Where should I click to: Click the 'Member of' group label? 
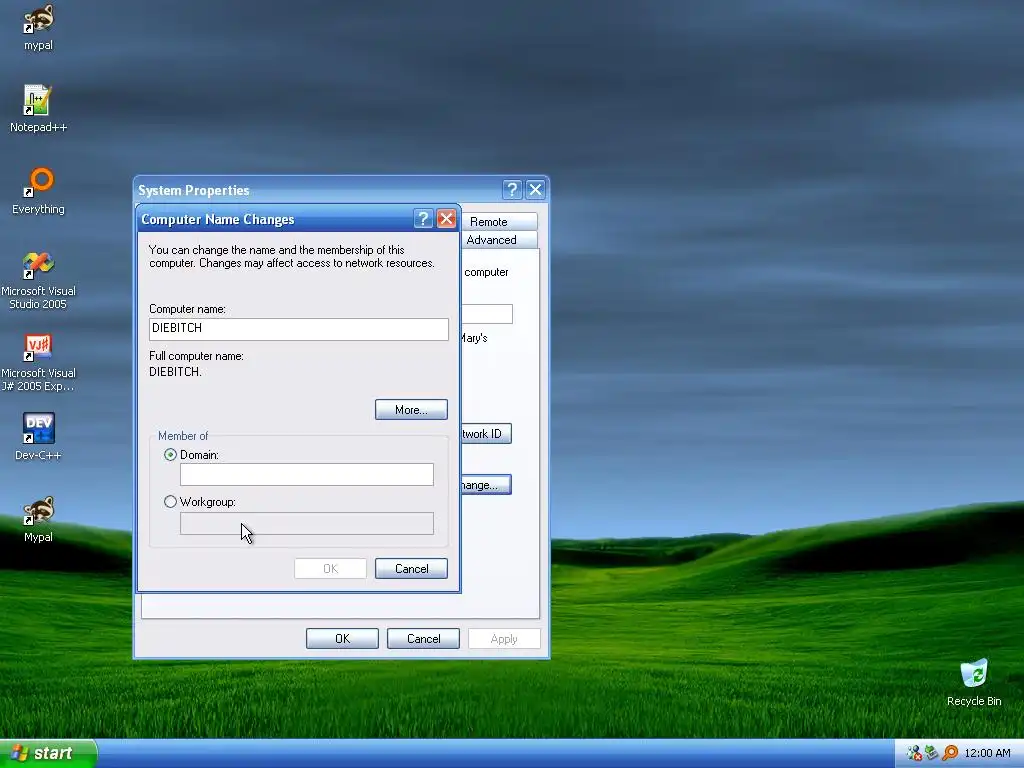(x=183, y=436)
